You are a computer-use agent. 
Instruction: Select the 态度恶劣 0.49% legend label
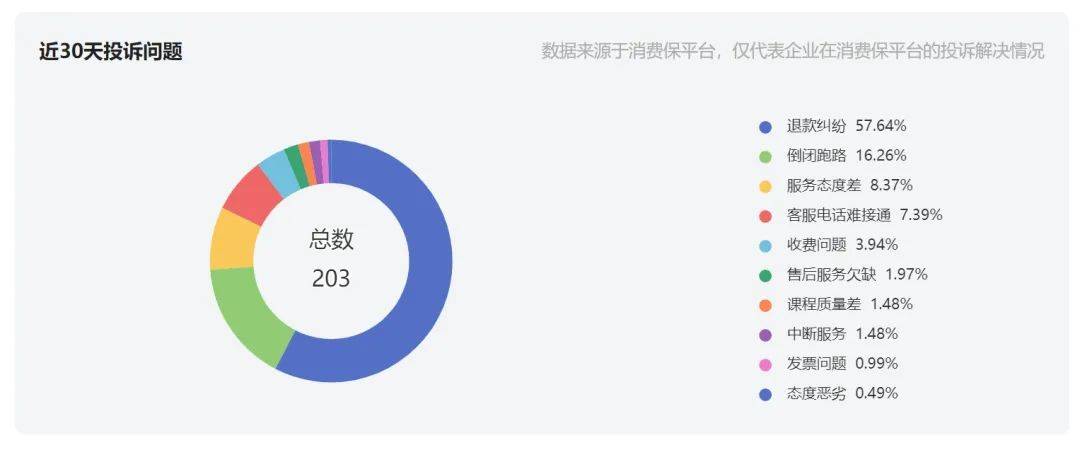click(842, 393)
